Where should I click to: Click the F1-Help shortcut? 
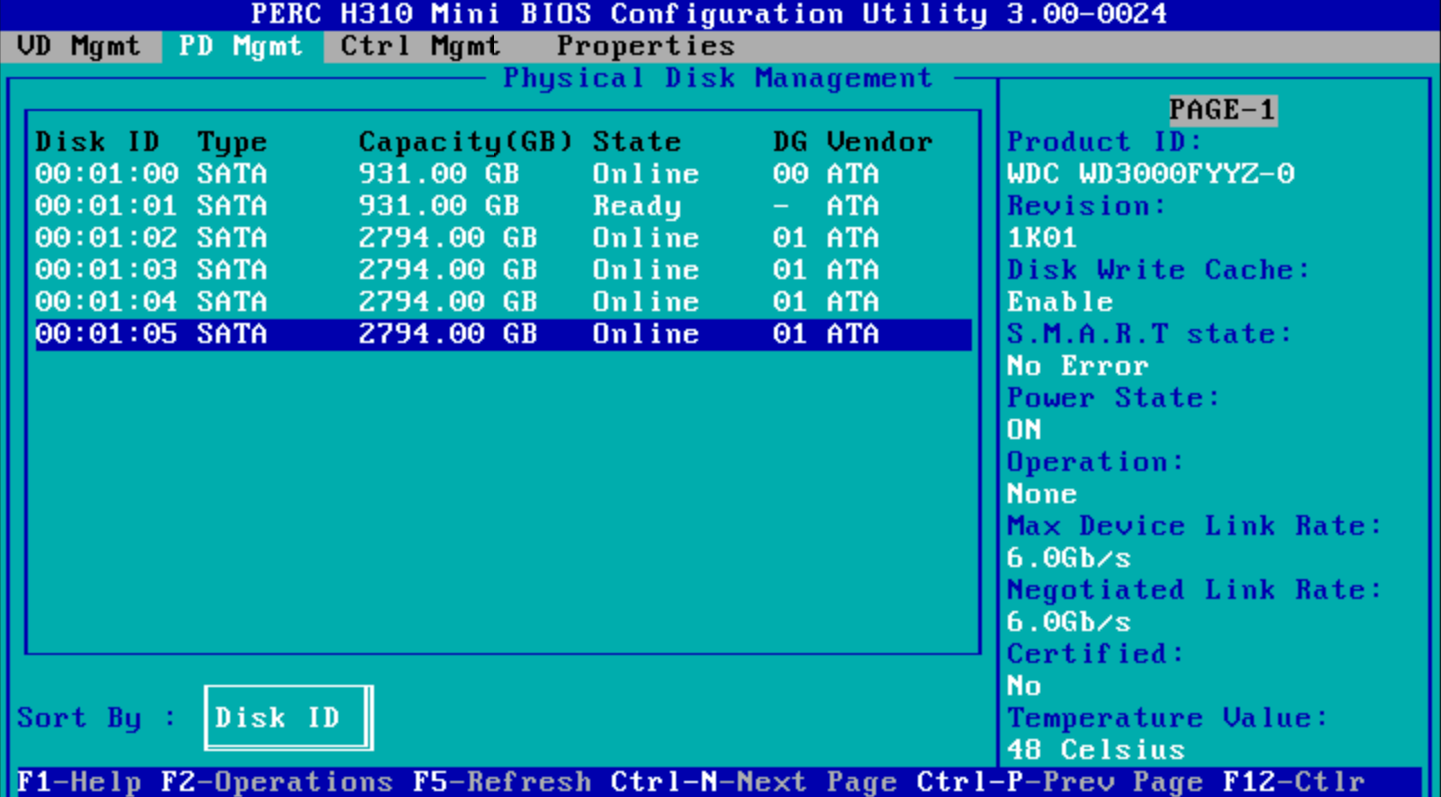(x=80, y=782)
